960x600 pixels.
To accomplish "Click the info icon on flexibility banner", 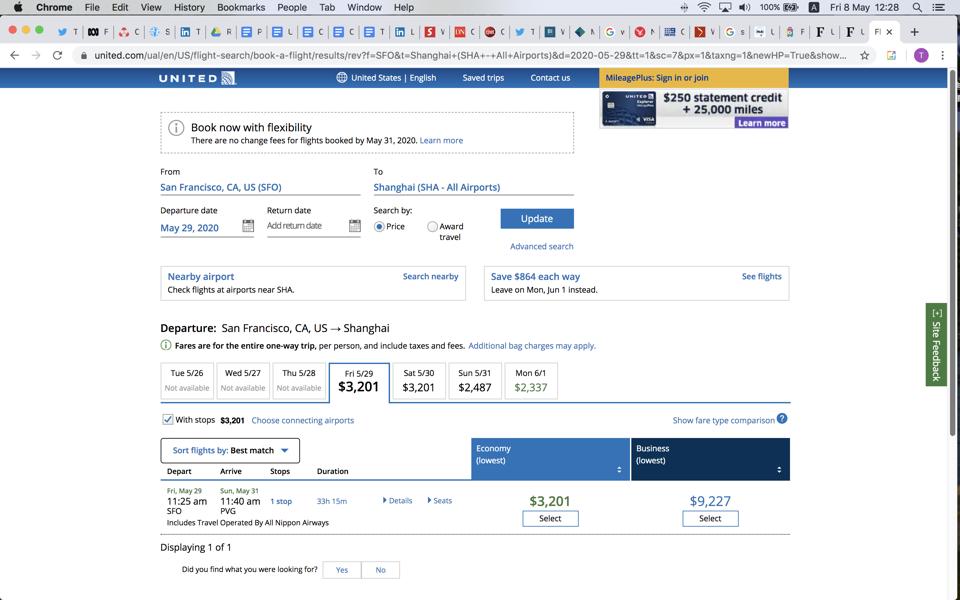I will point(178,128).
